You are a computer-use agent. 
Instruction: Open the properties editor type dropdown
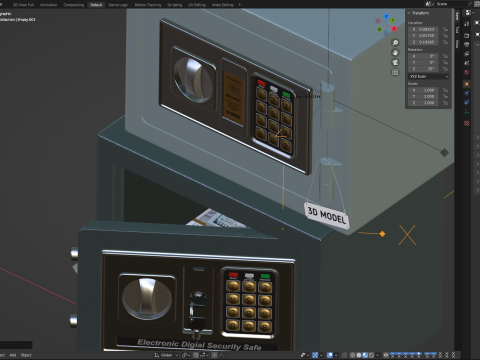coord(469,12)
